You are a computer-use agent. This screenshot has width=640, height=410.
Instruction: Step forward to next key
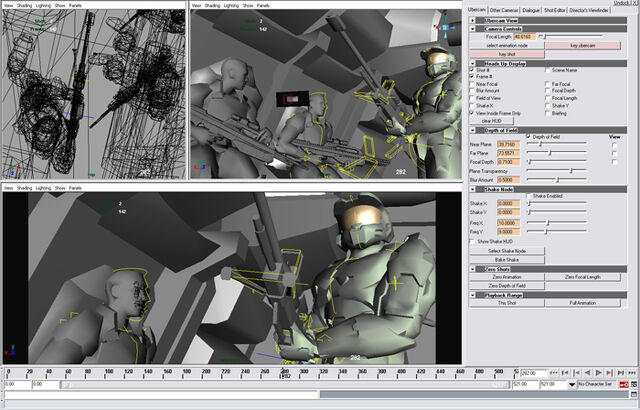(x=610, y=373)
